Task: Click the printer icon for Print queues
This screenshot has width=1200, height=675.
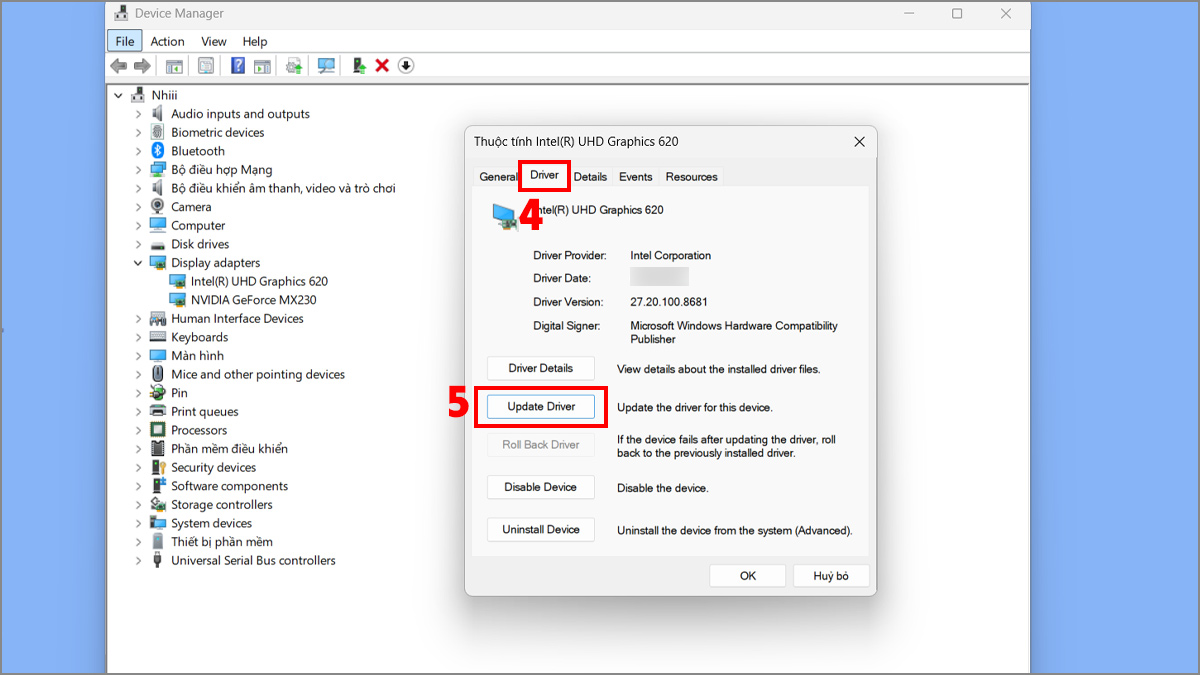Action: (158, 411)
